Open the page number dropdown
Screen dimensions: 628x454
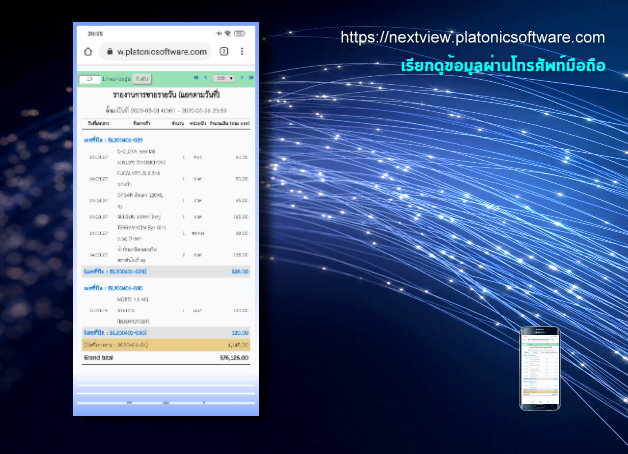coord(223,78)
